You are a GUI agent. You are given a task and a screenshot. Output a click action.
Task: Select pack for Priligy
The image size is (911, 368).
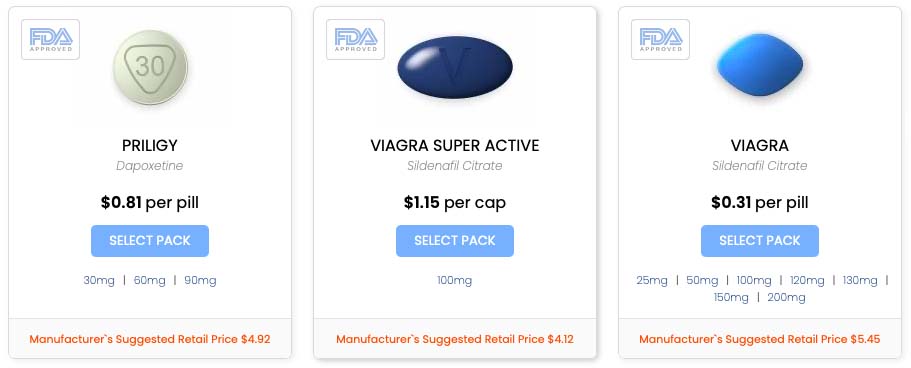point(150,241)
